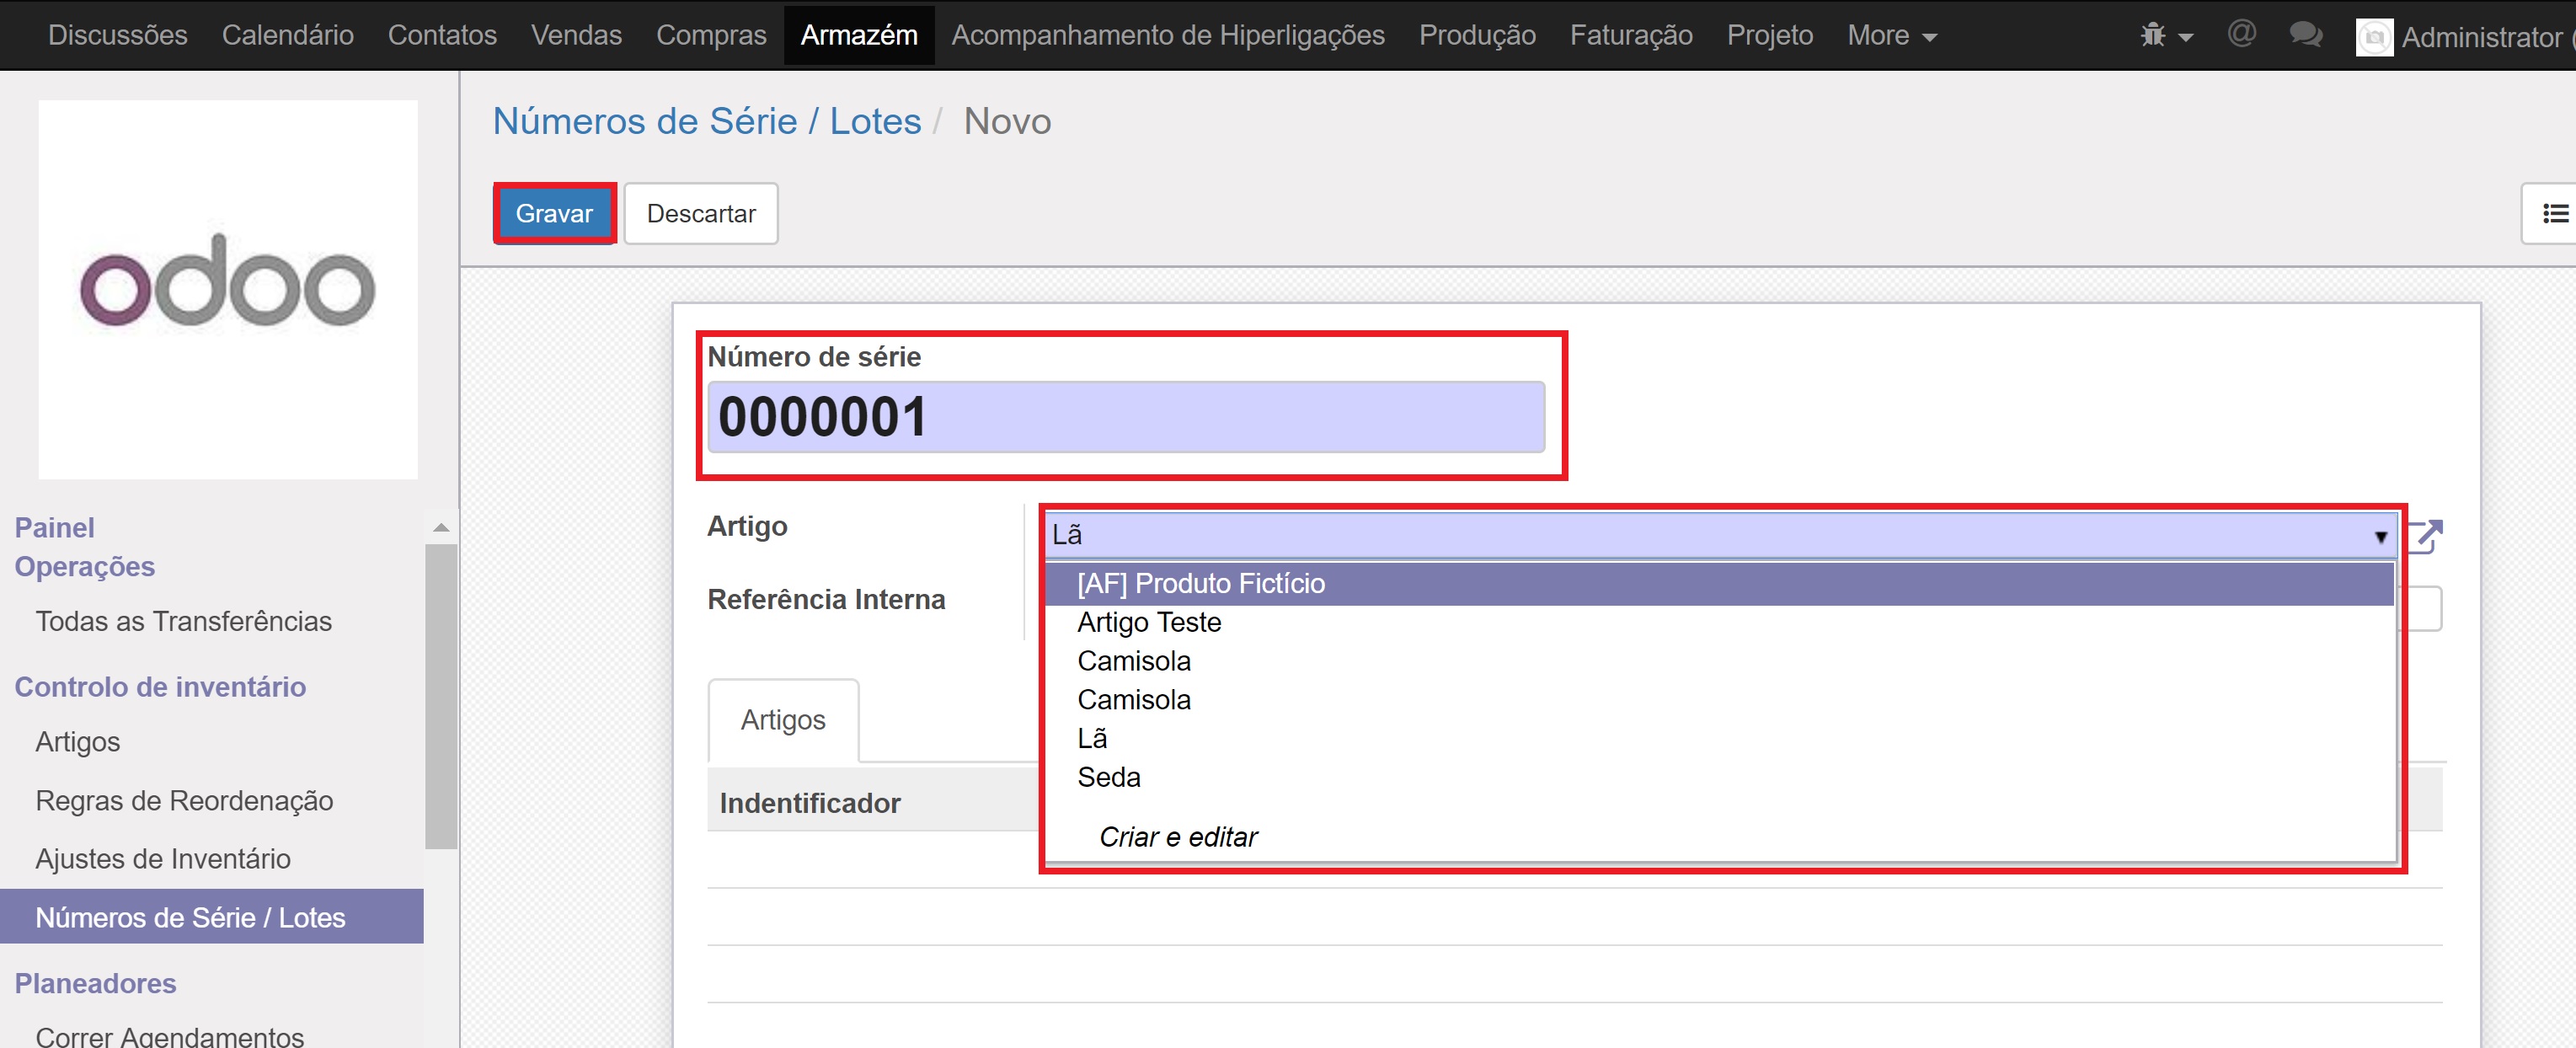Click the Administrator avatar image

(x=2374, y=38)
